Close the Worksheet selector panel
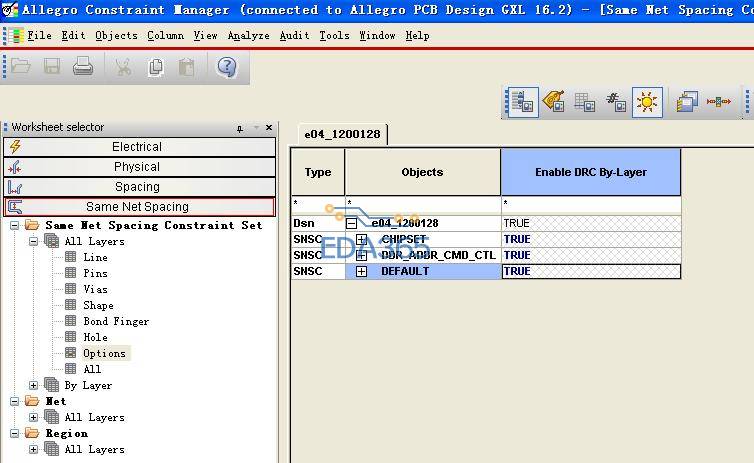The height and width of the screenshot is (463, 754). [x=269, y=127]
